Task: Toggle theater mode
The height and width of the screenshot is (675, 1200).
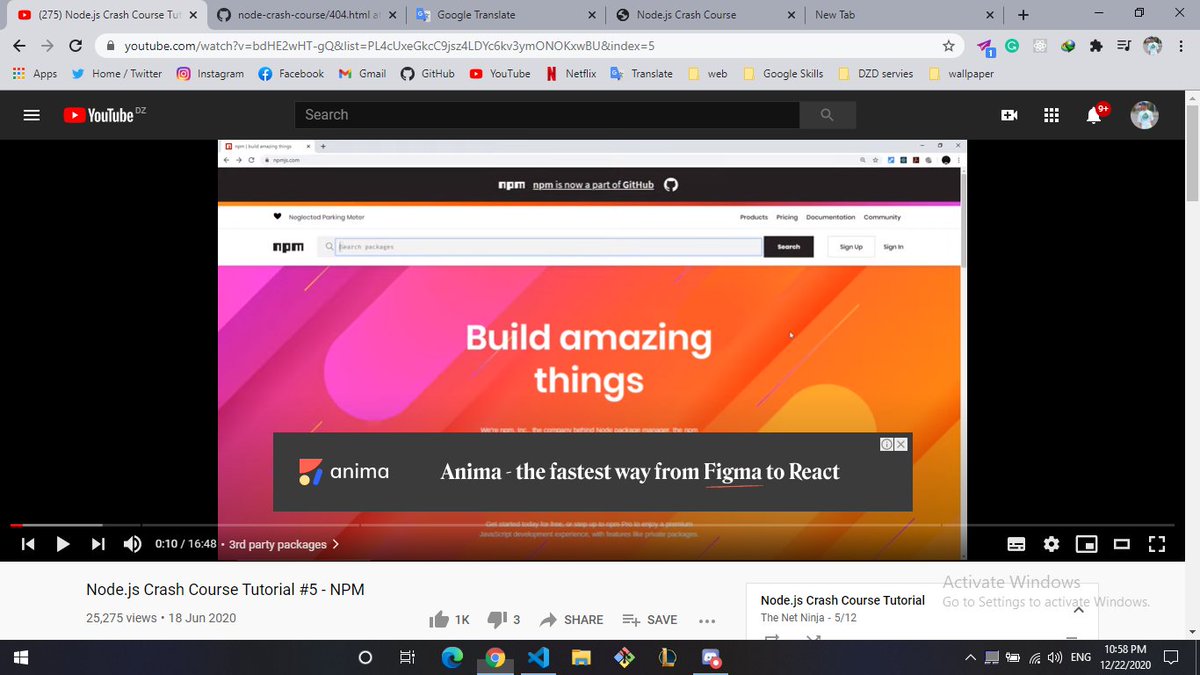Action: pyautogui.click(x=1122, y=544)
